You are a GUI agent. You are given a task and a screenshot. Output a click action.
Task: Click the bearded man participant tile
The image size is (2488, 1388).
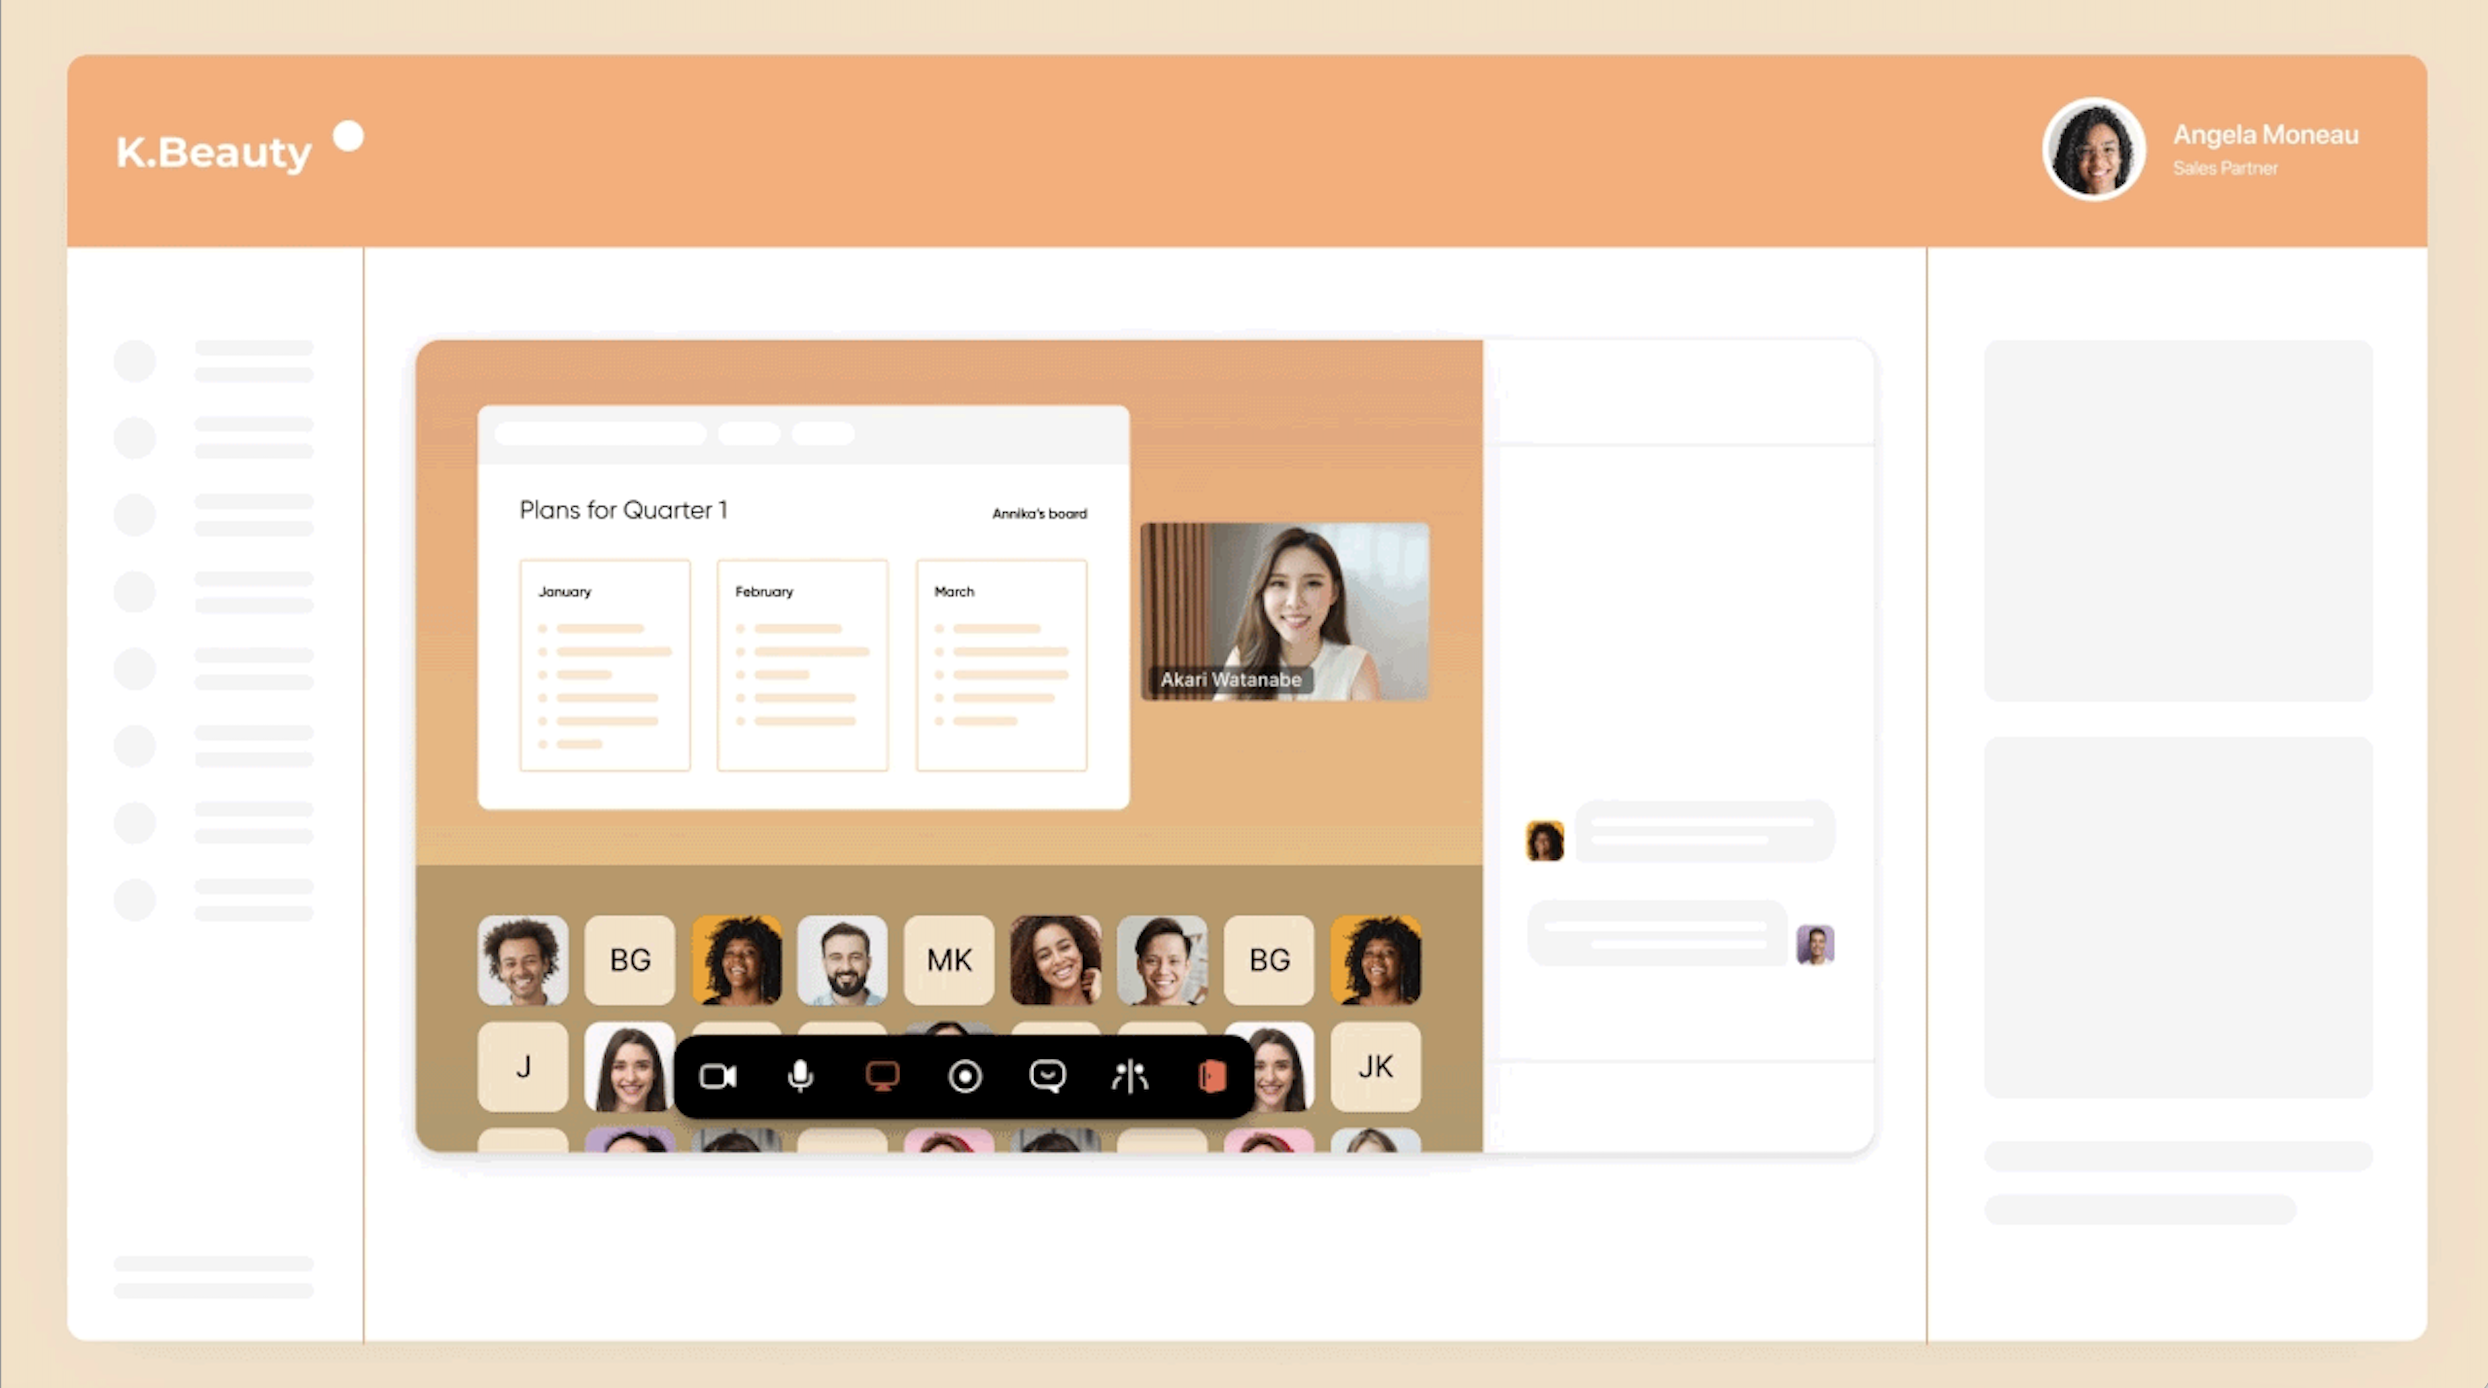843,960
